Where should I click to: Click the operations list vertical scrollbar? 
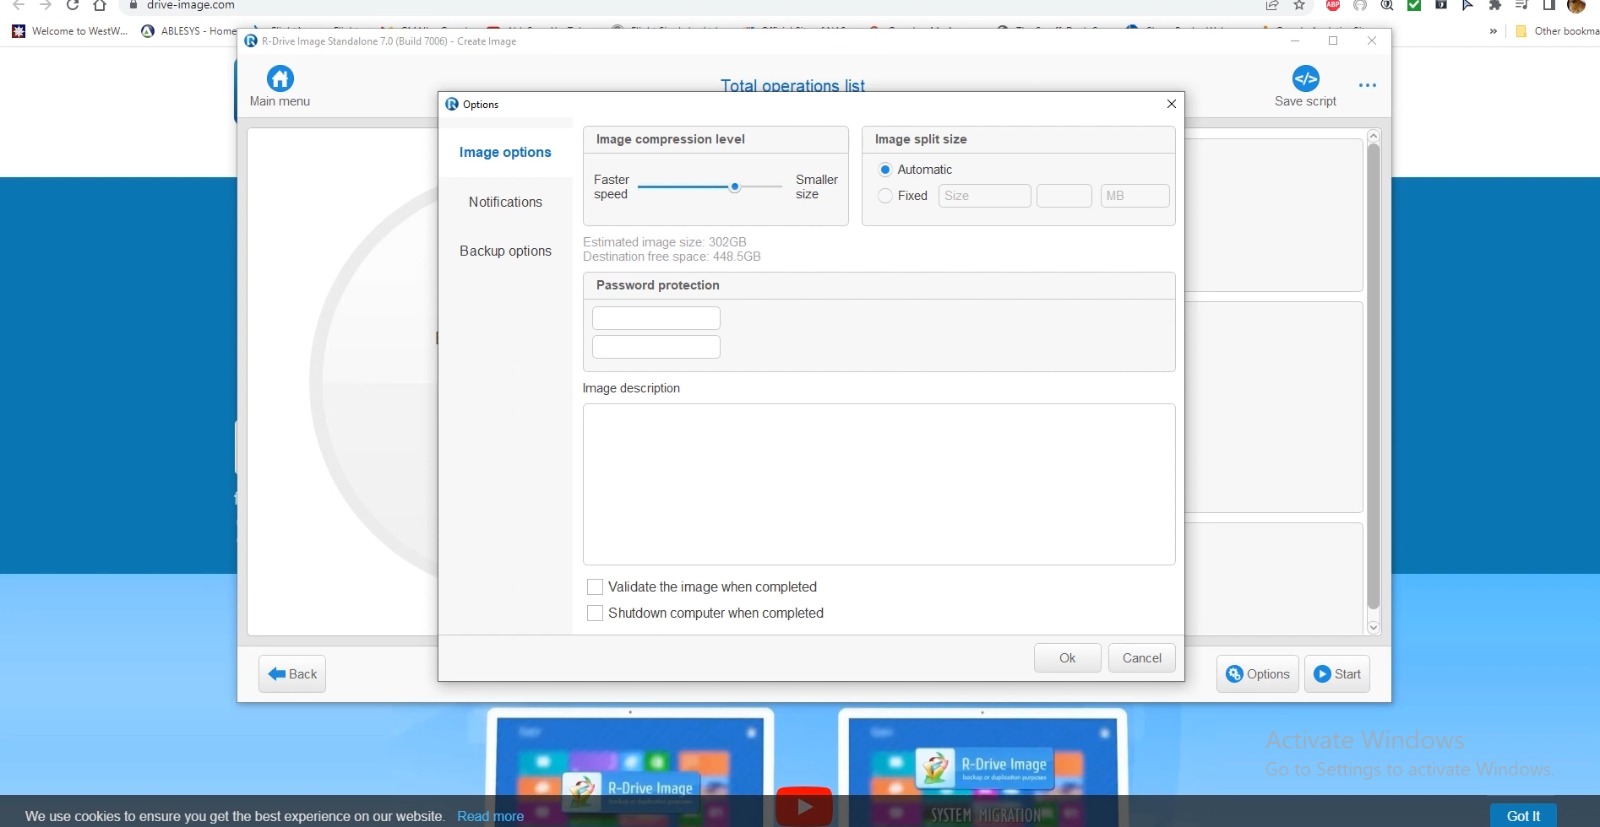pos(1373,377)
